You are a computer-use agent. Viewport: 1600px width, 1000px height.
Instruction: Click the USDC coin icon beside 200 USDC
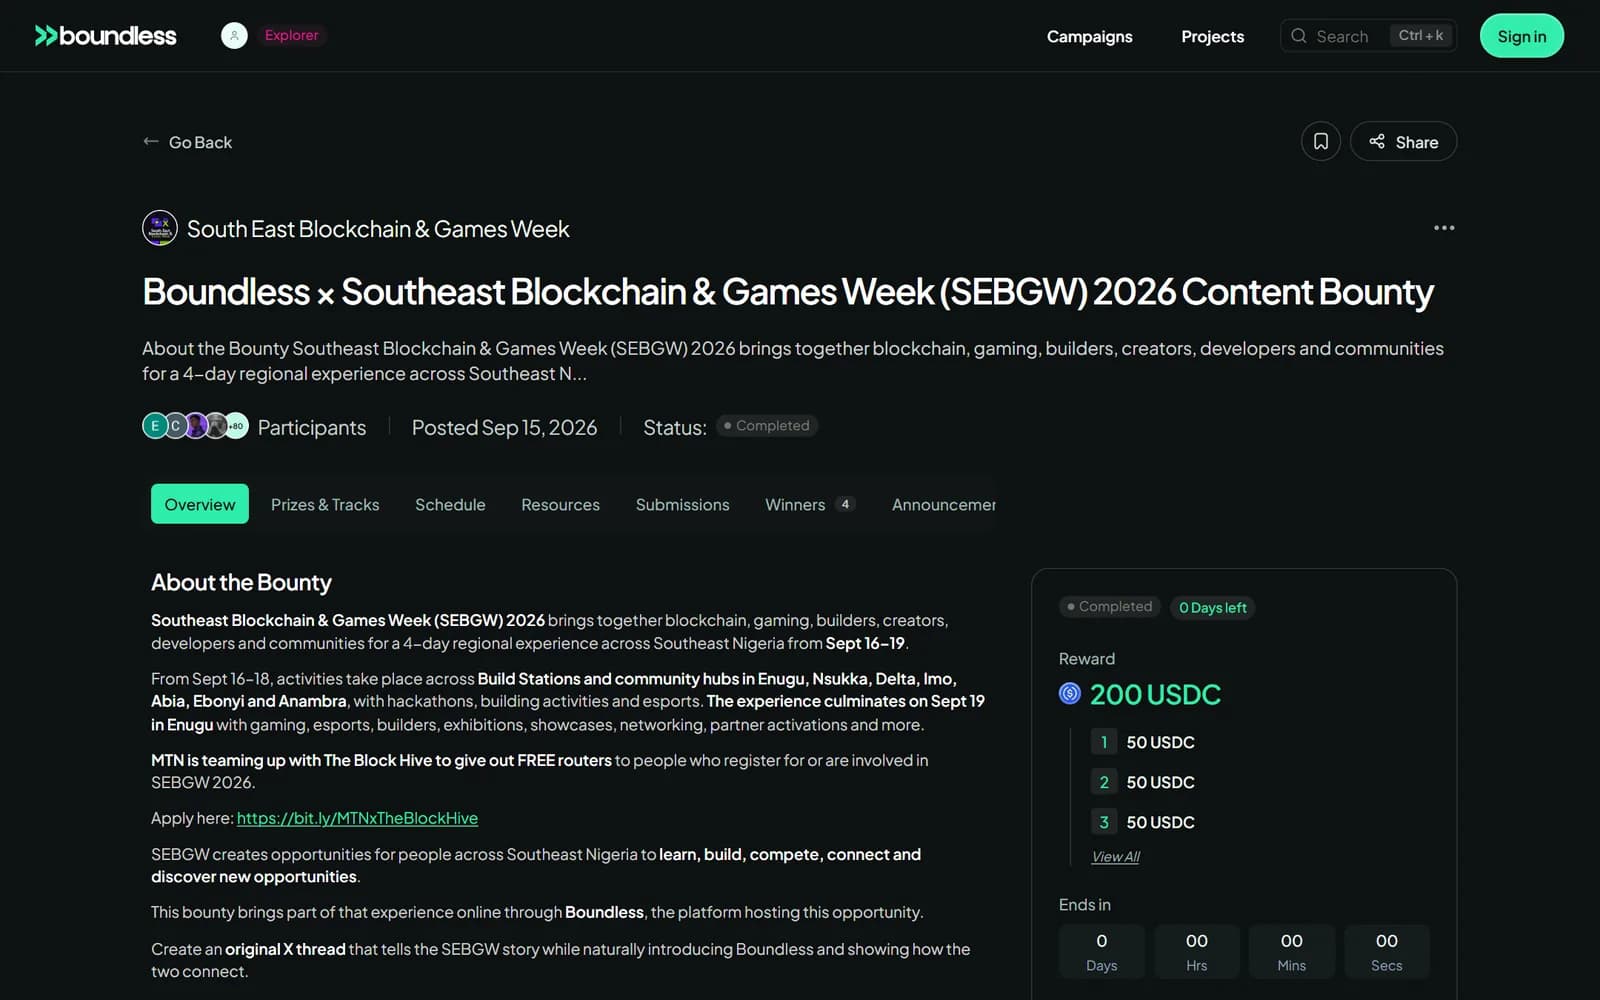(x=1070, y=694)
